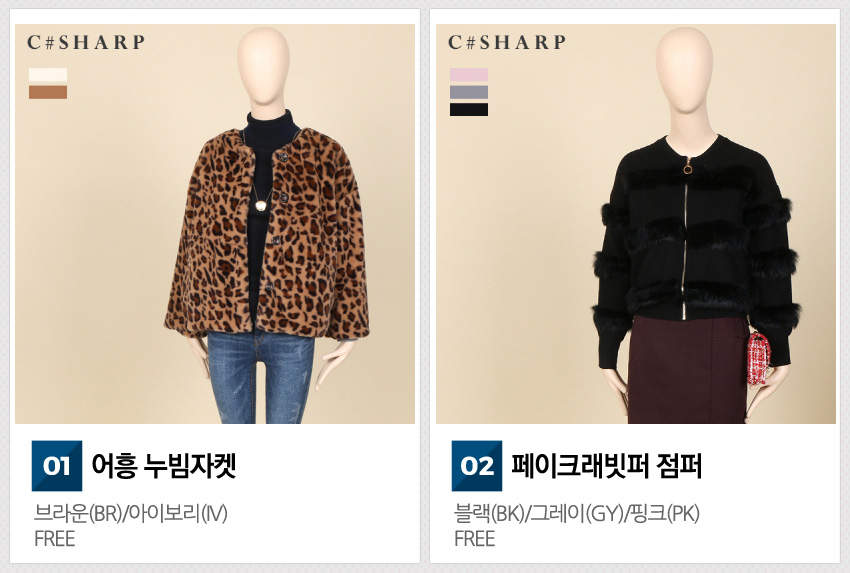
Task: Click the red tweed handbag on the mannequin
Action: point(758,358)
